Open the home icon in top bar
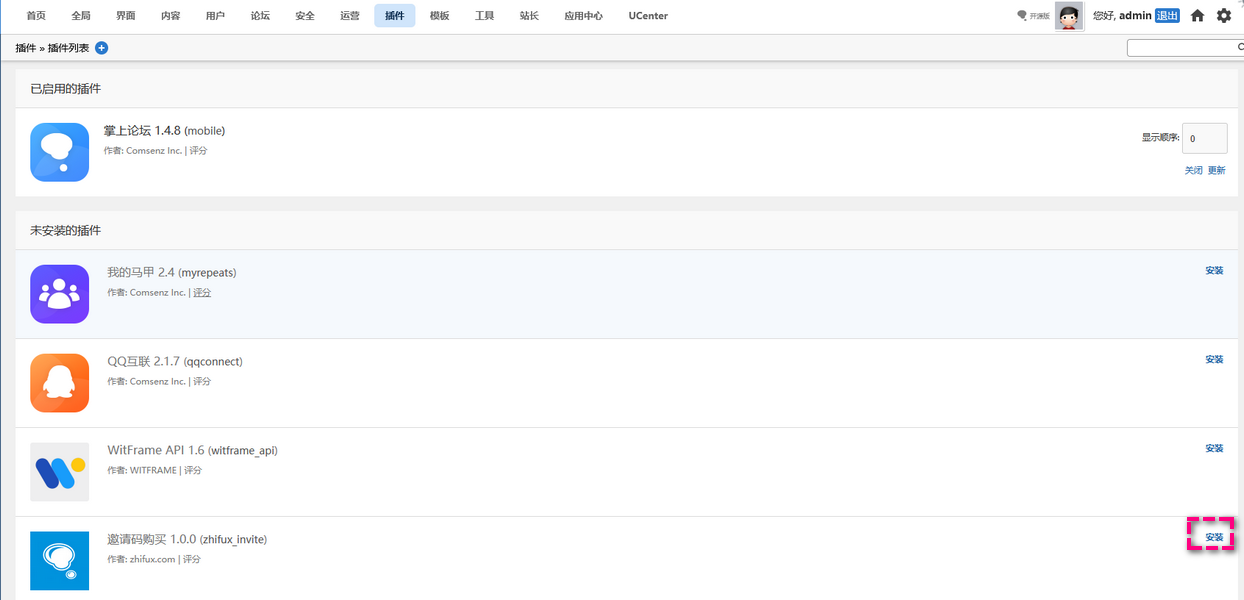Image resolution: width=1244 pixels, height=600 pixels. click(1197, 16)
